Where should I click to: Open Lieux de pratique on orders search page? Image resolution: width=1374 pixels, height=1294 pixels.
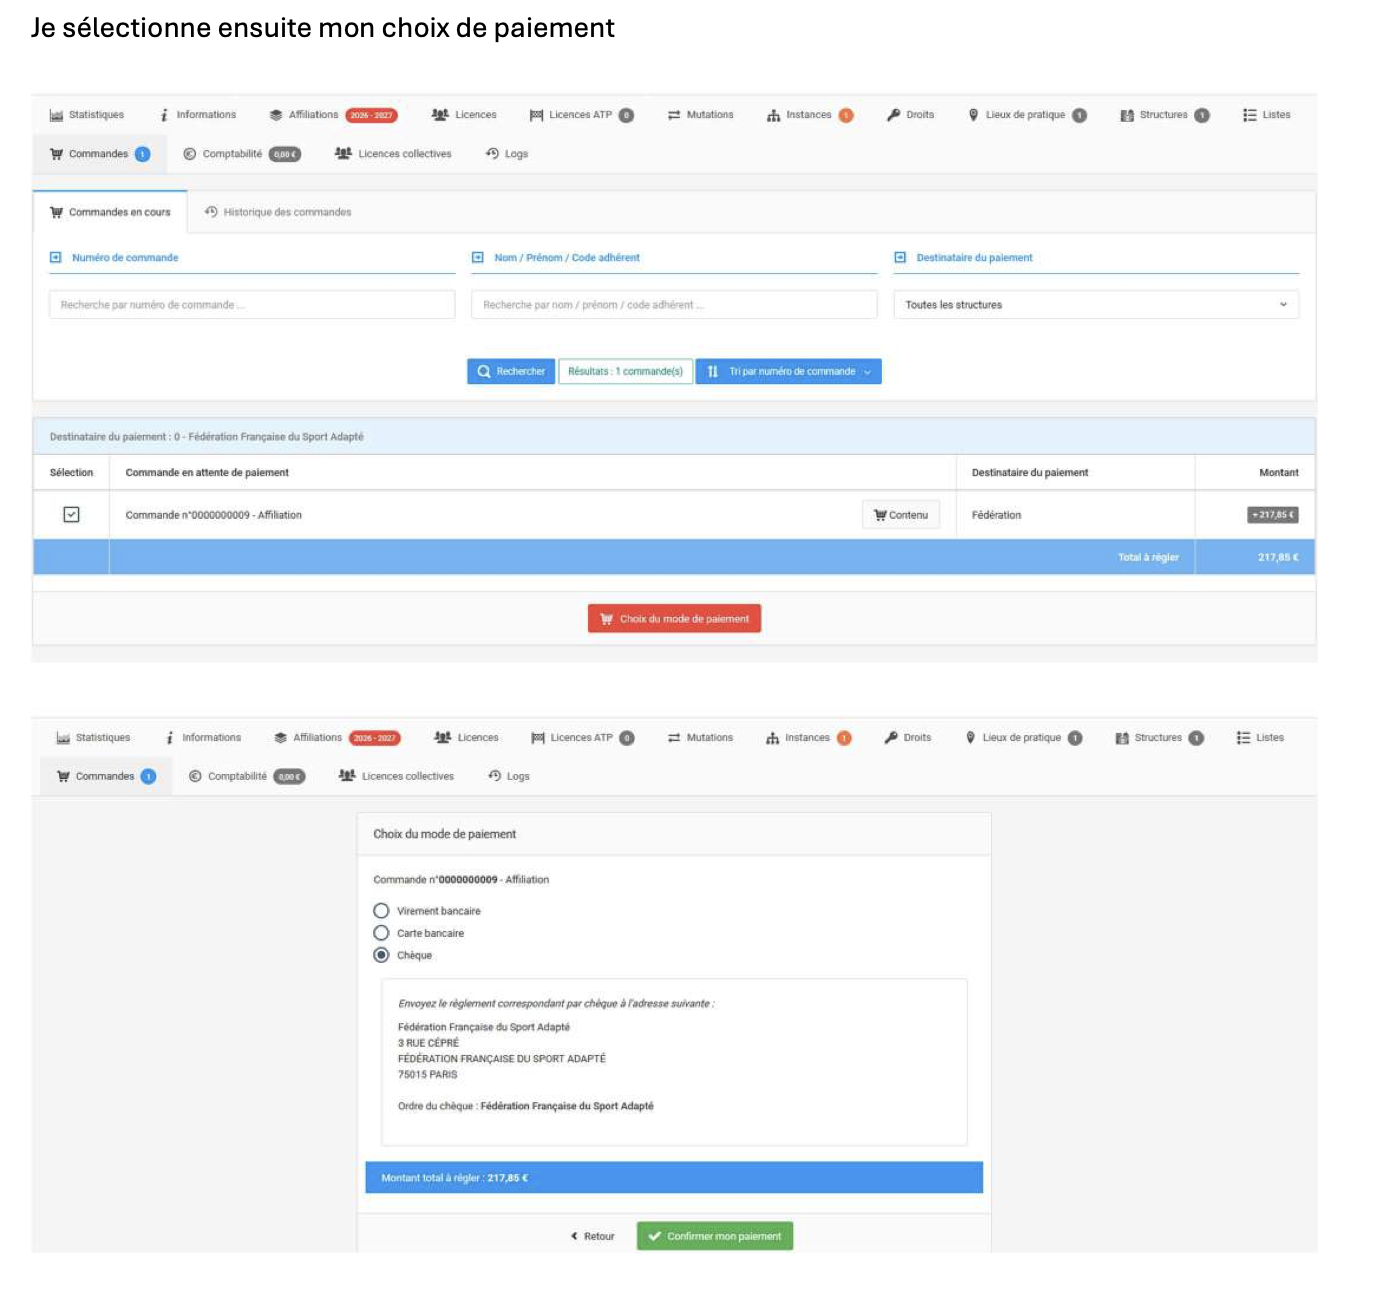[1026, 115]
